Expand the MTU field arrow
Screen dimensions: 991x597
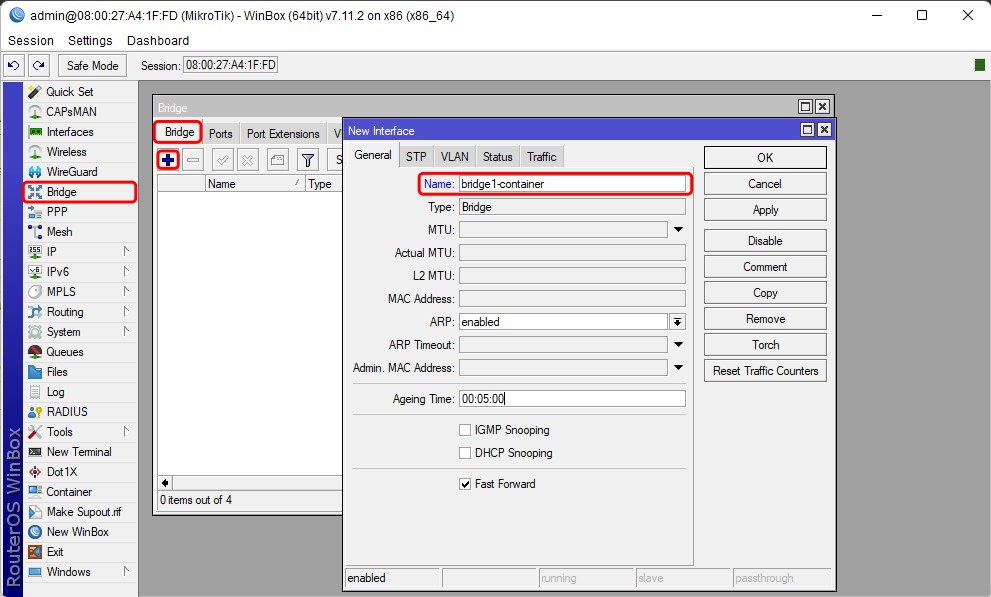[677, 230]
